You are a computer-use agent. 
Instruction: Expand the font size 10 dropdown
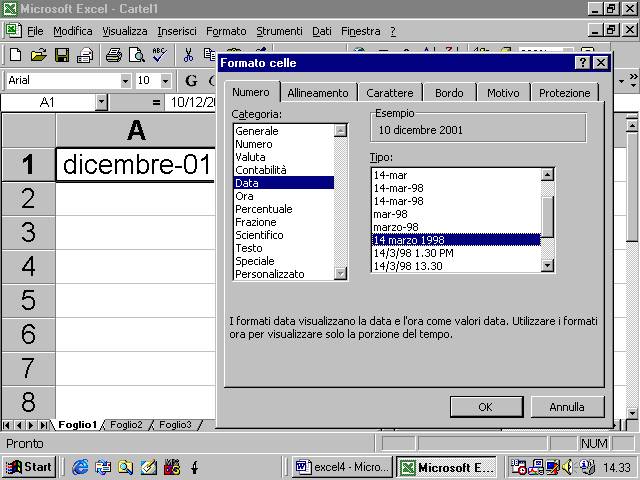coord(165,81)
